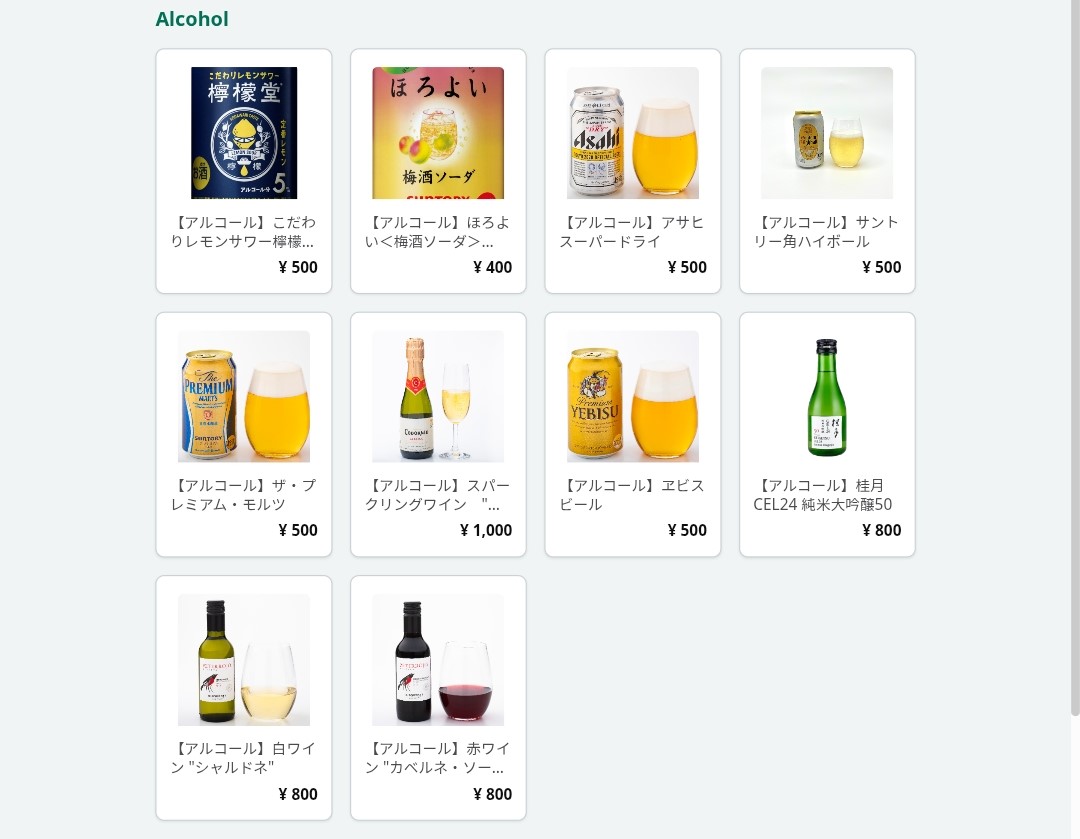Select the Horoyoi plum soda image
The image size is (1080, 839).
pyautogui.click(x=438, y=133)
